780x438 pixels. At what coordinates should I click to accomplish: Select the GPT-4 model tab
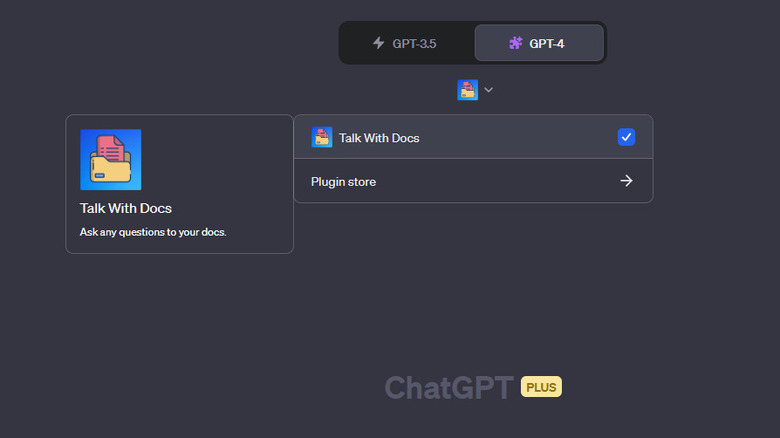538,43
